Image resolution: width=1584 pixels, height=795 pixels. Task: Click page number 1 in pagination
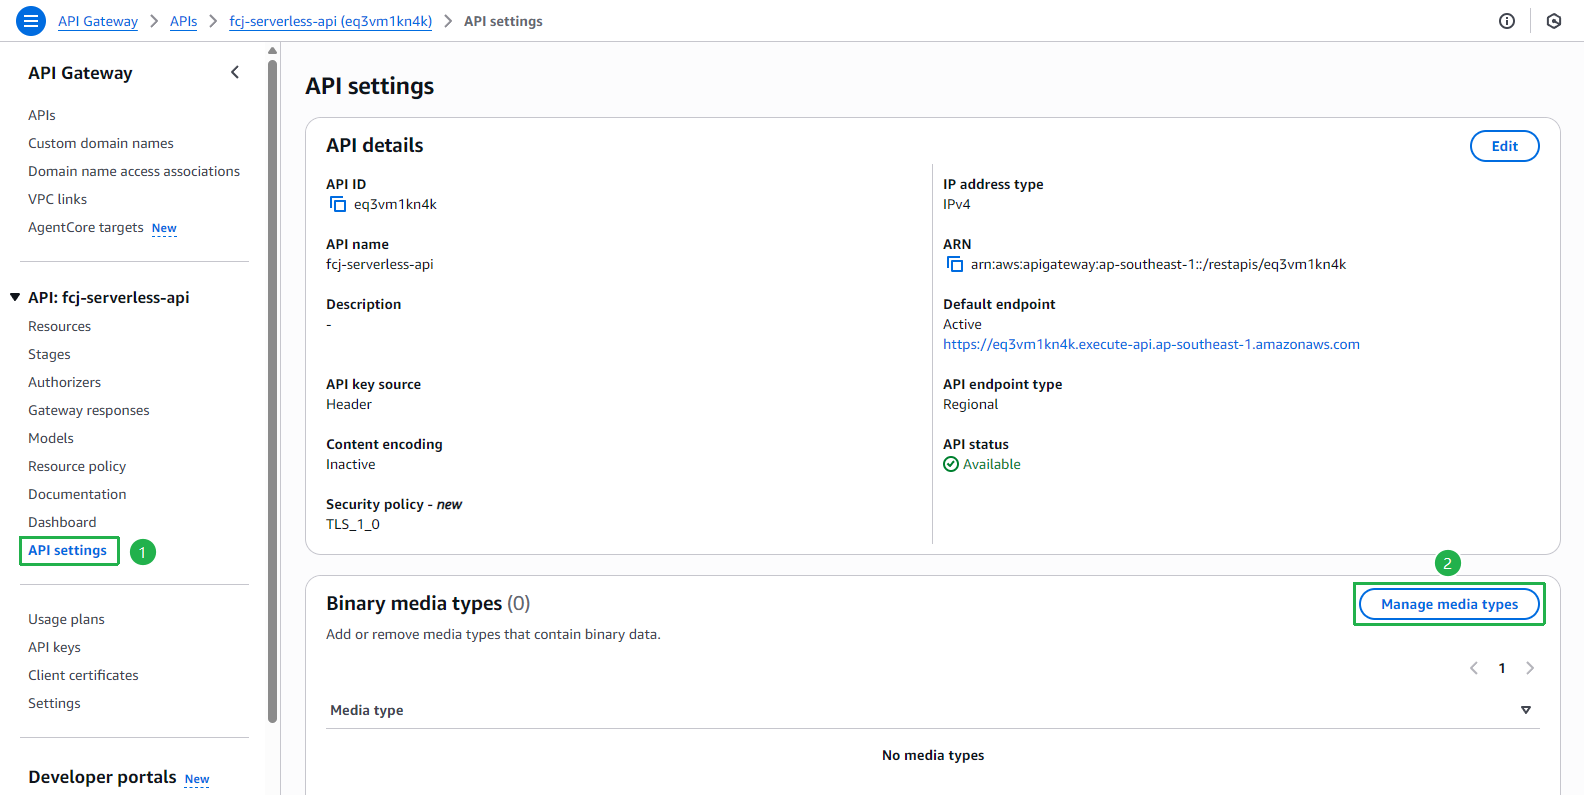[1502, 668]
